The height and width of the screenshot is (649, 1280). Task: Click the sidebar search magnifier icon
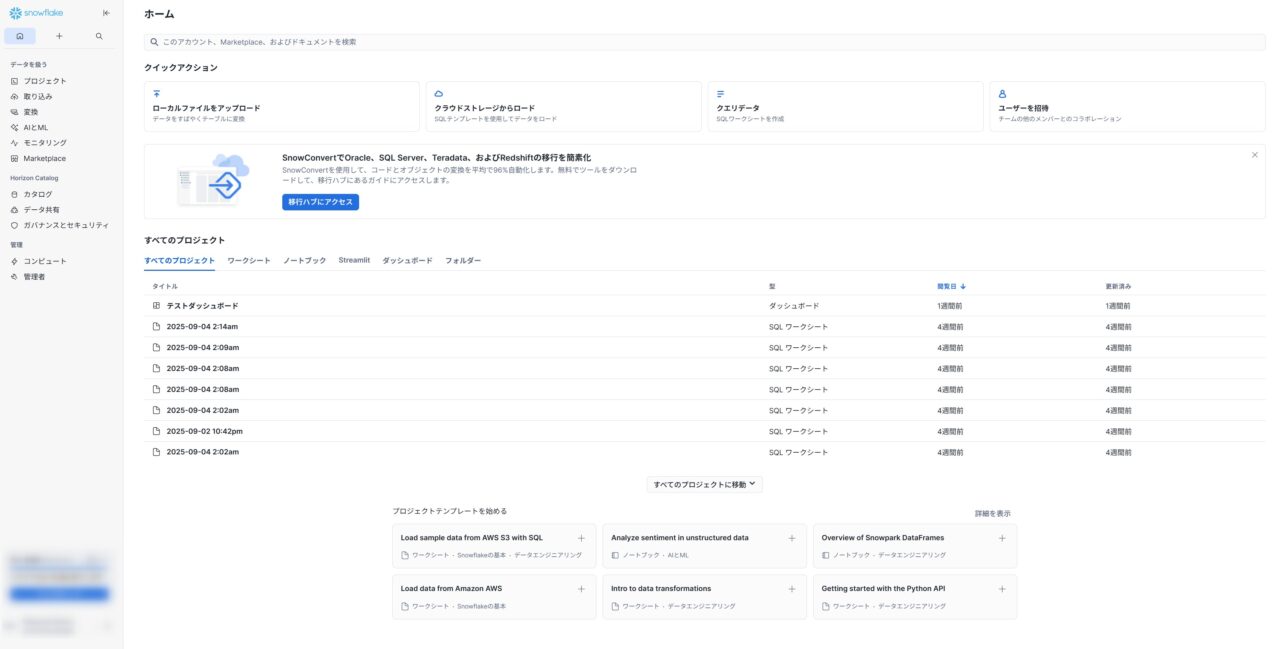click(x=99, y=36)
